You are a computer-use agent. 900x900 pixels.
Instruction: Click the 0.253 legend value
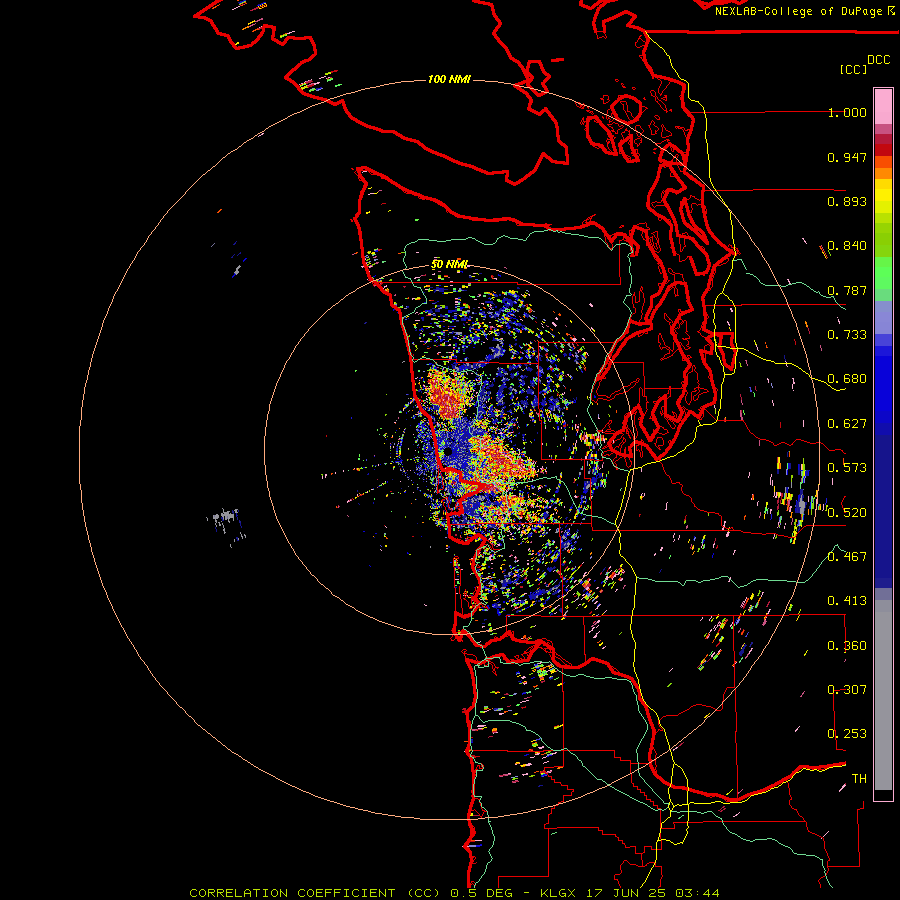(847, 734)
